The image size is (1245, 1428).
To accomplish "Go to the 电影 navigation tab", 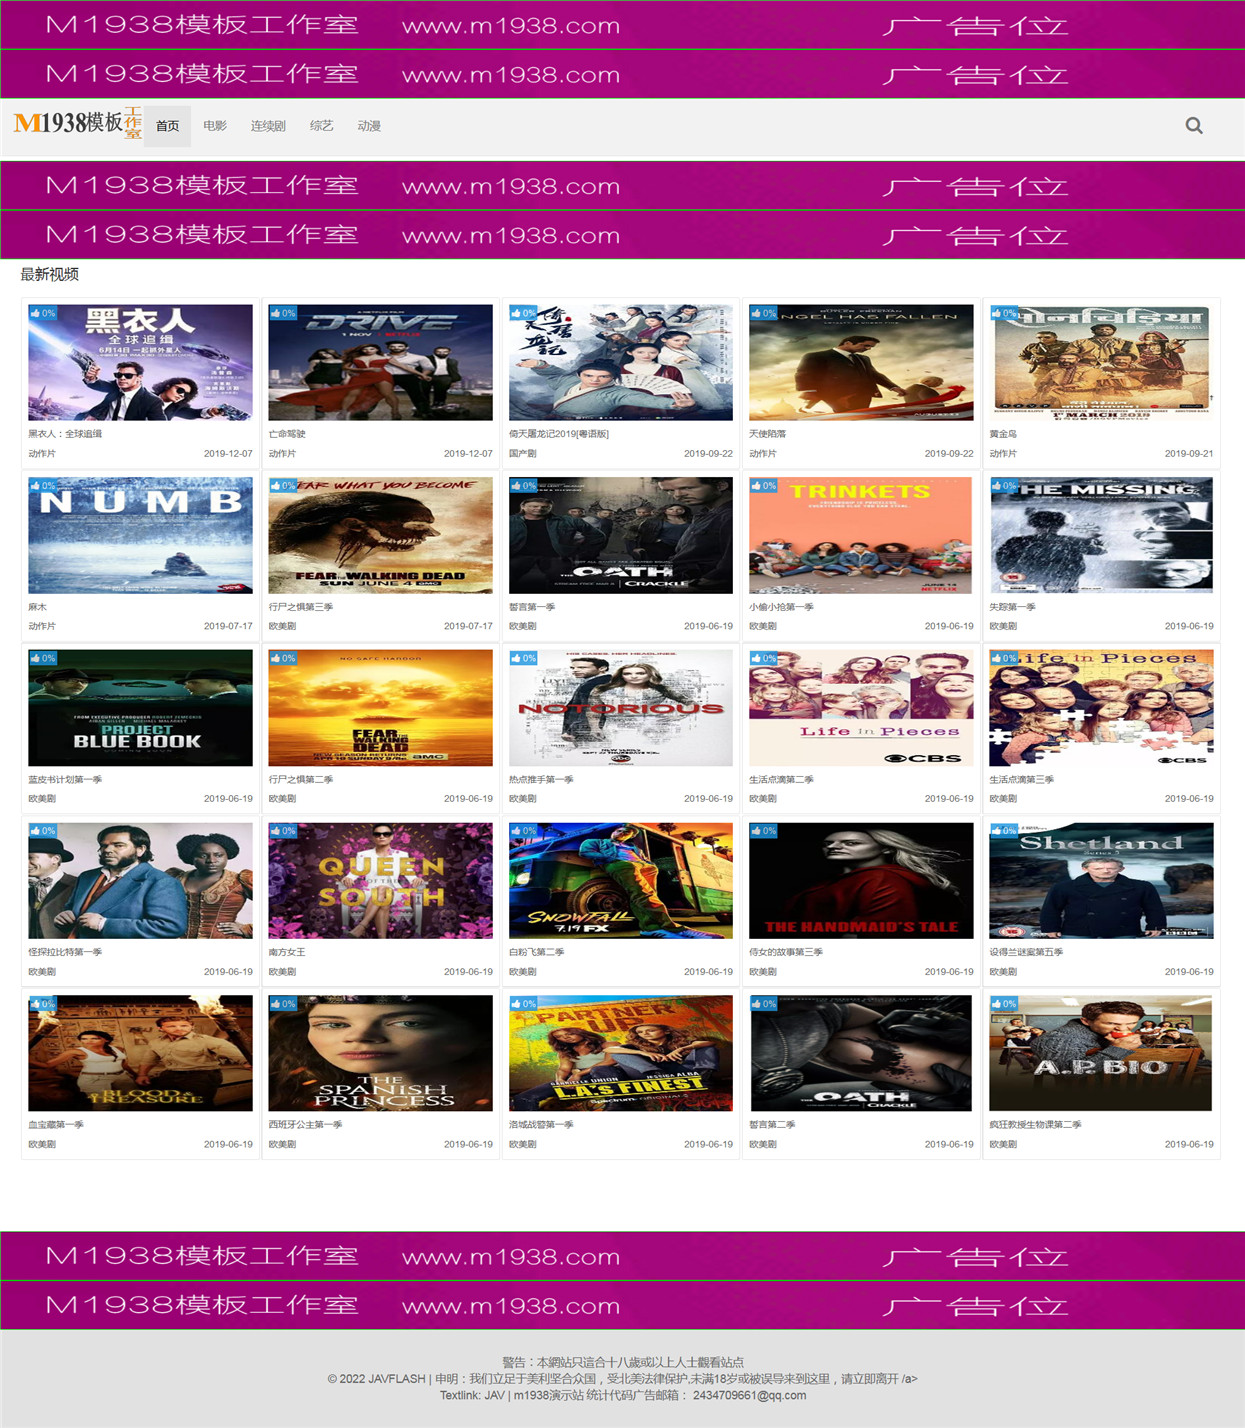I will point(215,126).
